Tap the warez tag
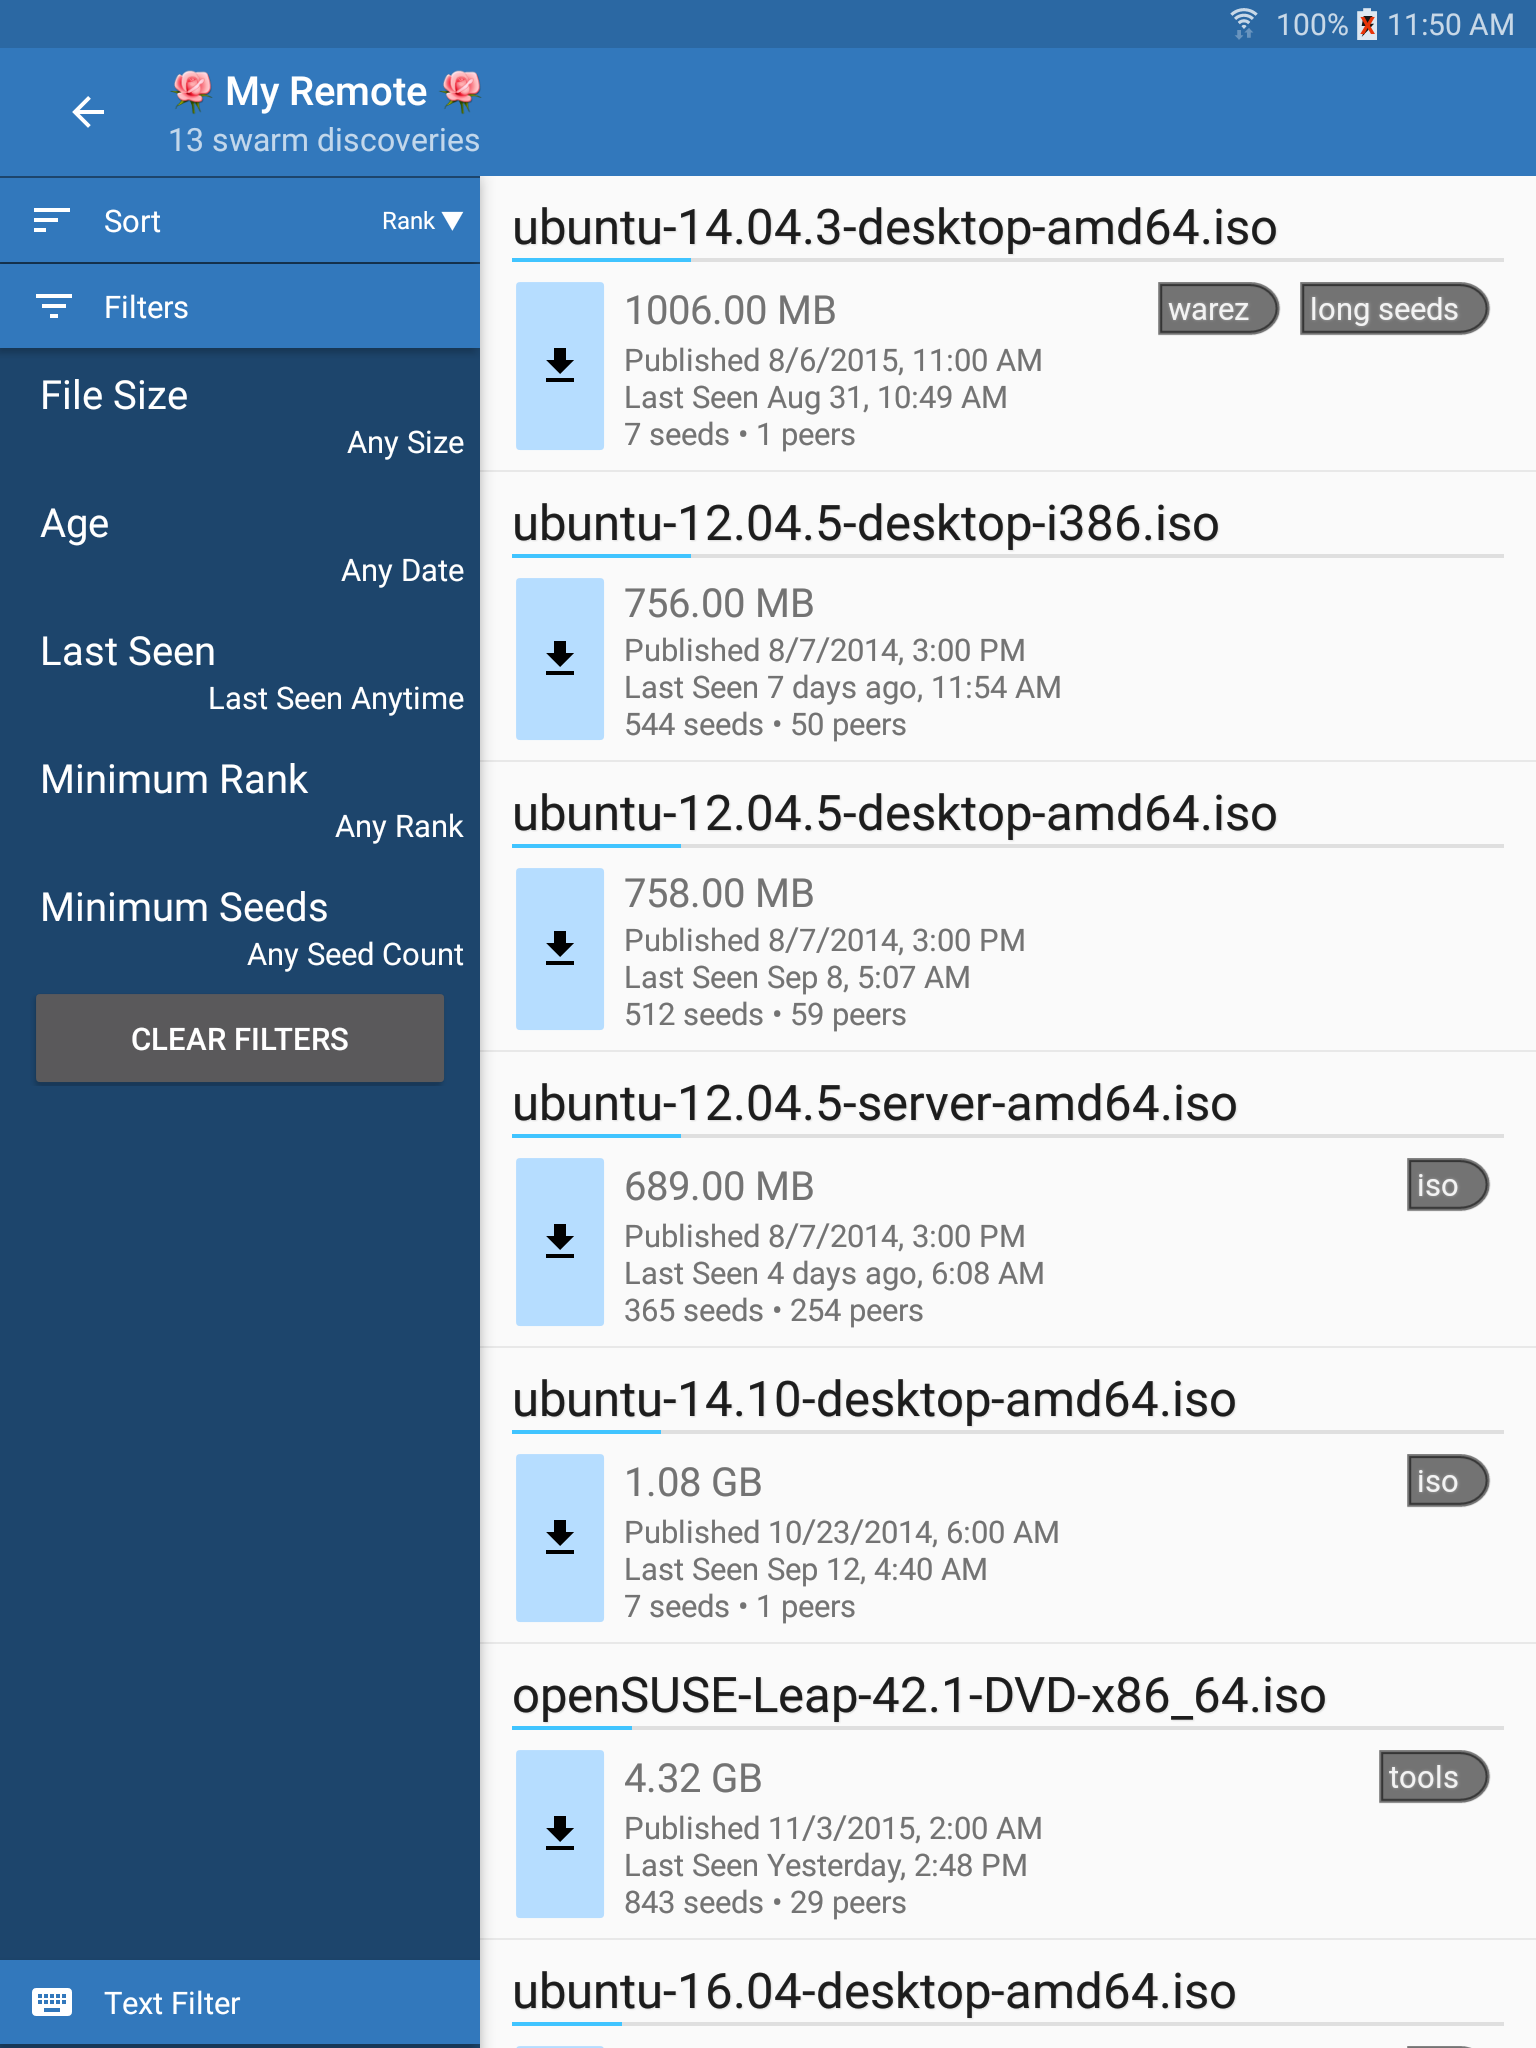1536x2048 pixels. 1218,309
